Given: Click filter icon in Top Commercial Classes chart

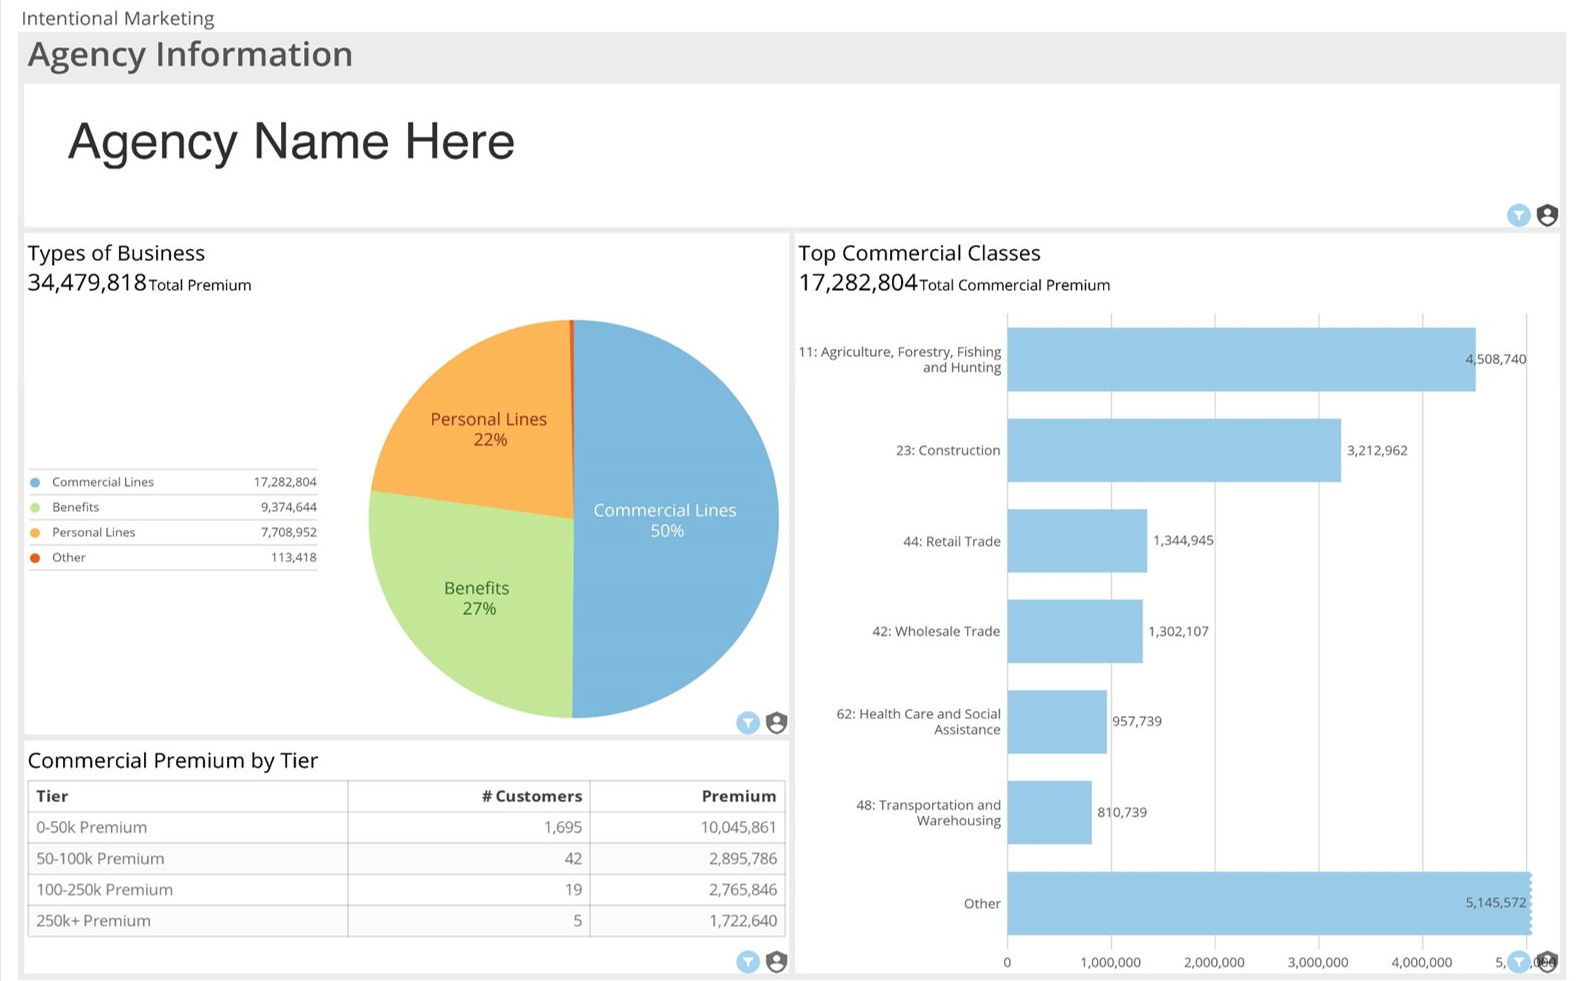Looking at the screenshot, I should pyautogui.click(x=1518, y=962).
